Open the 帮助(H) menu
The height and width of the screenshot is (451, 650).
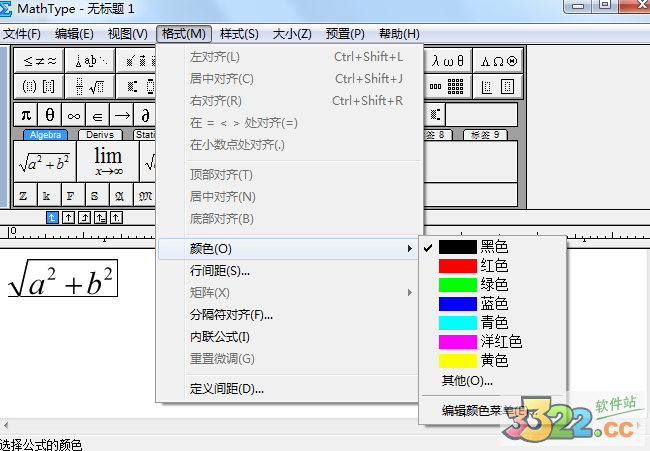(399, 34)
